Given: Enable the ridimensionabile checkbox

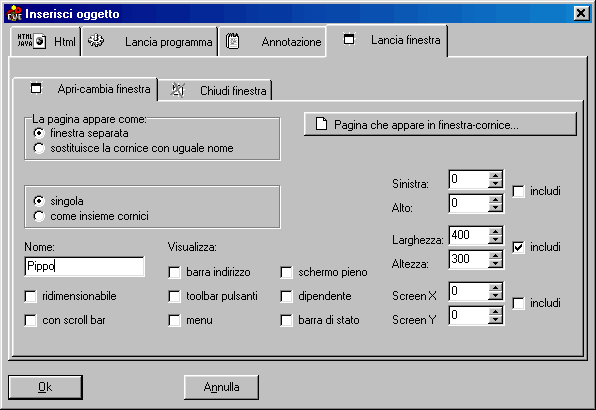Looking at the screenshot, I should pos(30,296).
